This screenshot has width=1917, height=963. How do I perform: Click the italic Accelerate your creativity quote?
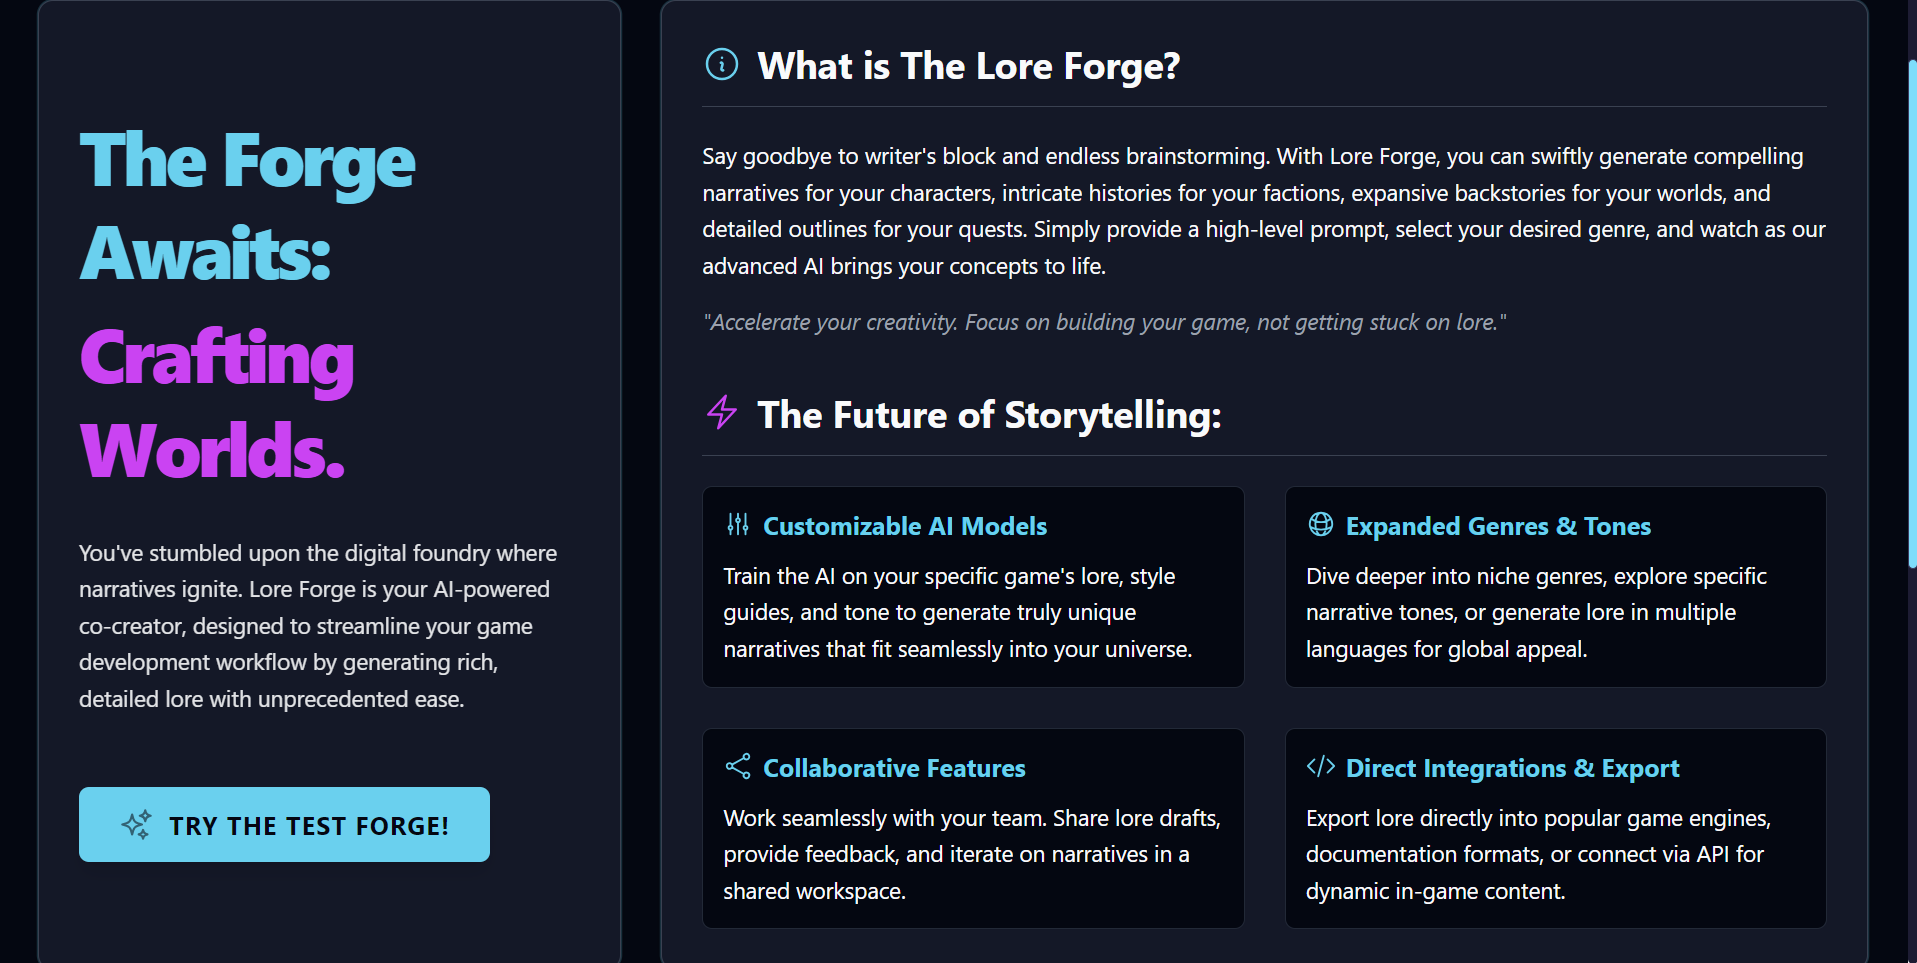tap(1104, 322)
